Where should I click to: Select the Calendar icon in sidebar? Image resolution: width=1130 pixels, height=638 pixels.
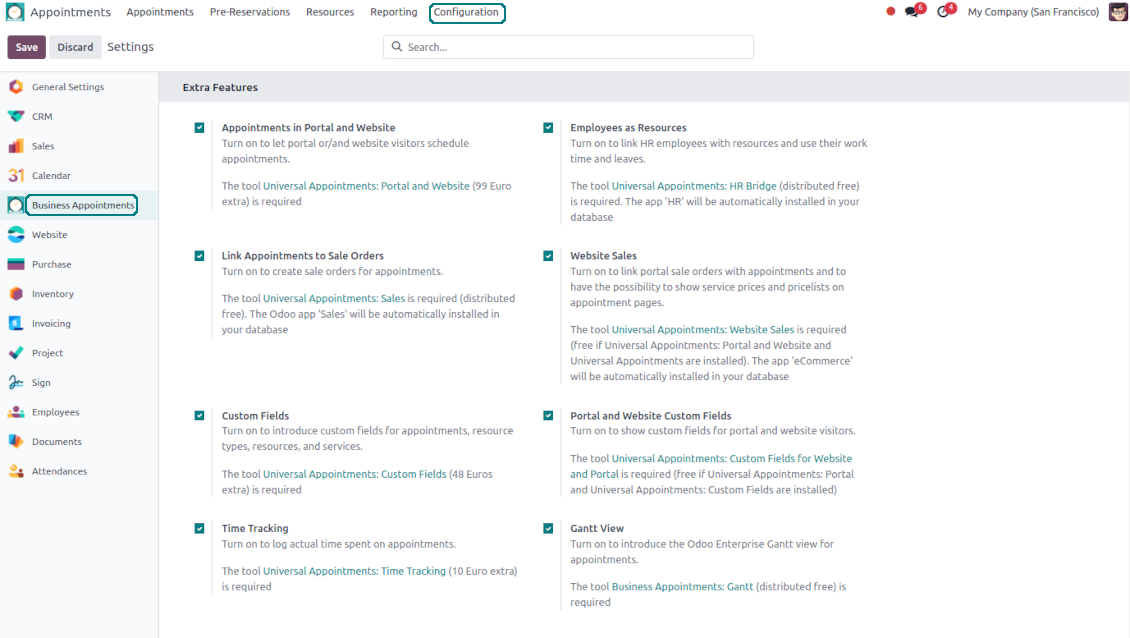16,176
